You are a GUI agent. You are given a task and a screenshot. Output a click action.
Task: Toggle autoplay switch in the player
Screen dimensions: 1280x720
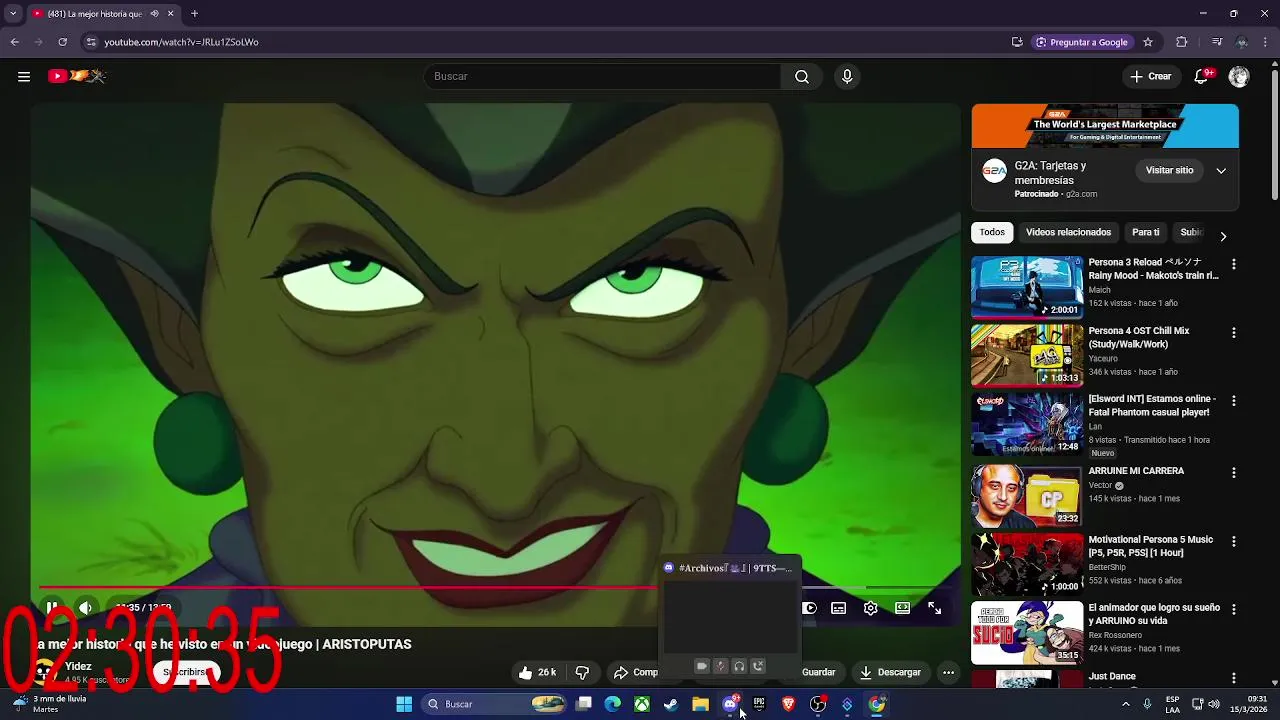[810, 607]
